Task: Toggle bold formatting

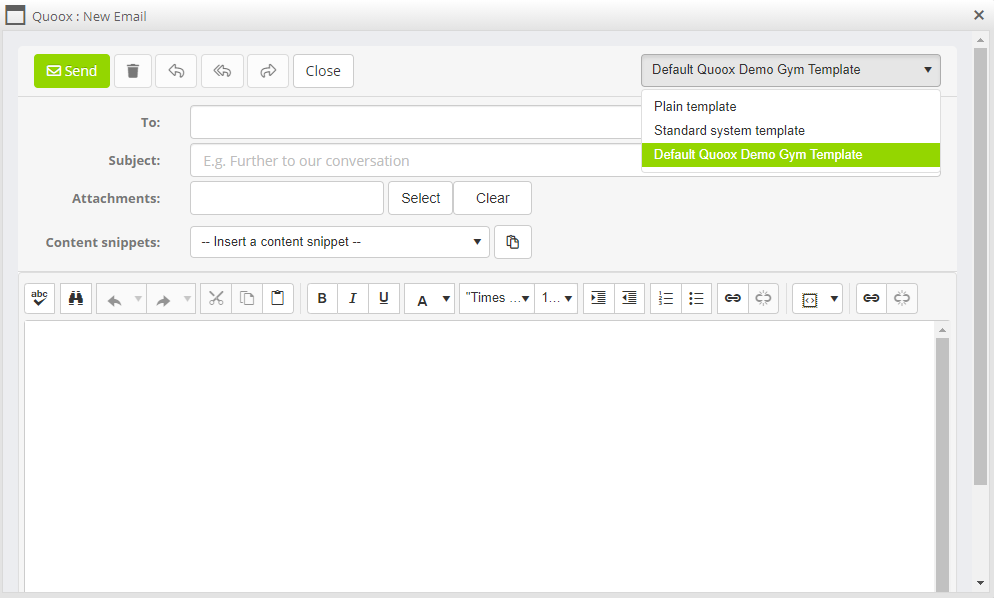Action: point(322,298)
